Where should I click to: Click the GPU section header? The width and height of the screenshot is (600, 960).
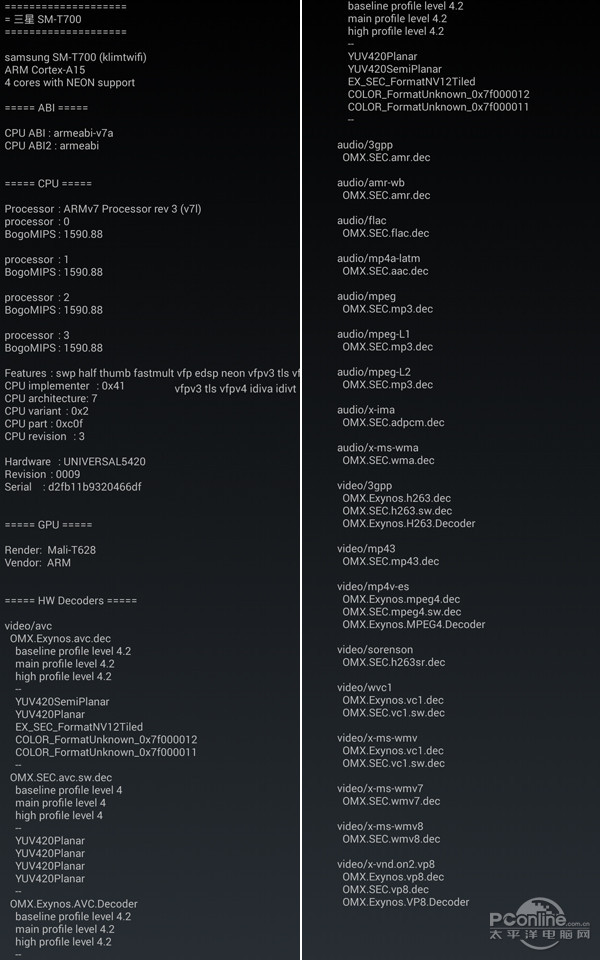click(48, 525)
